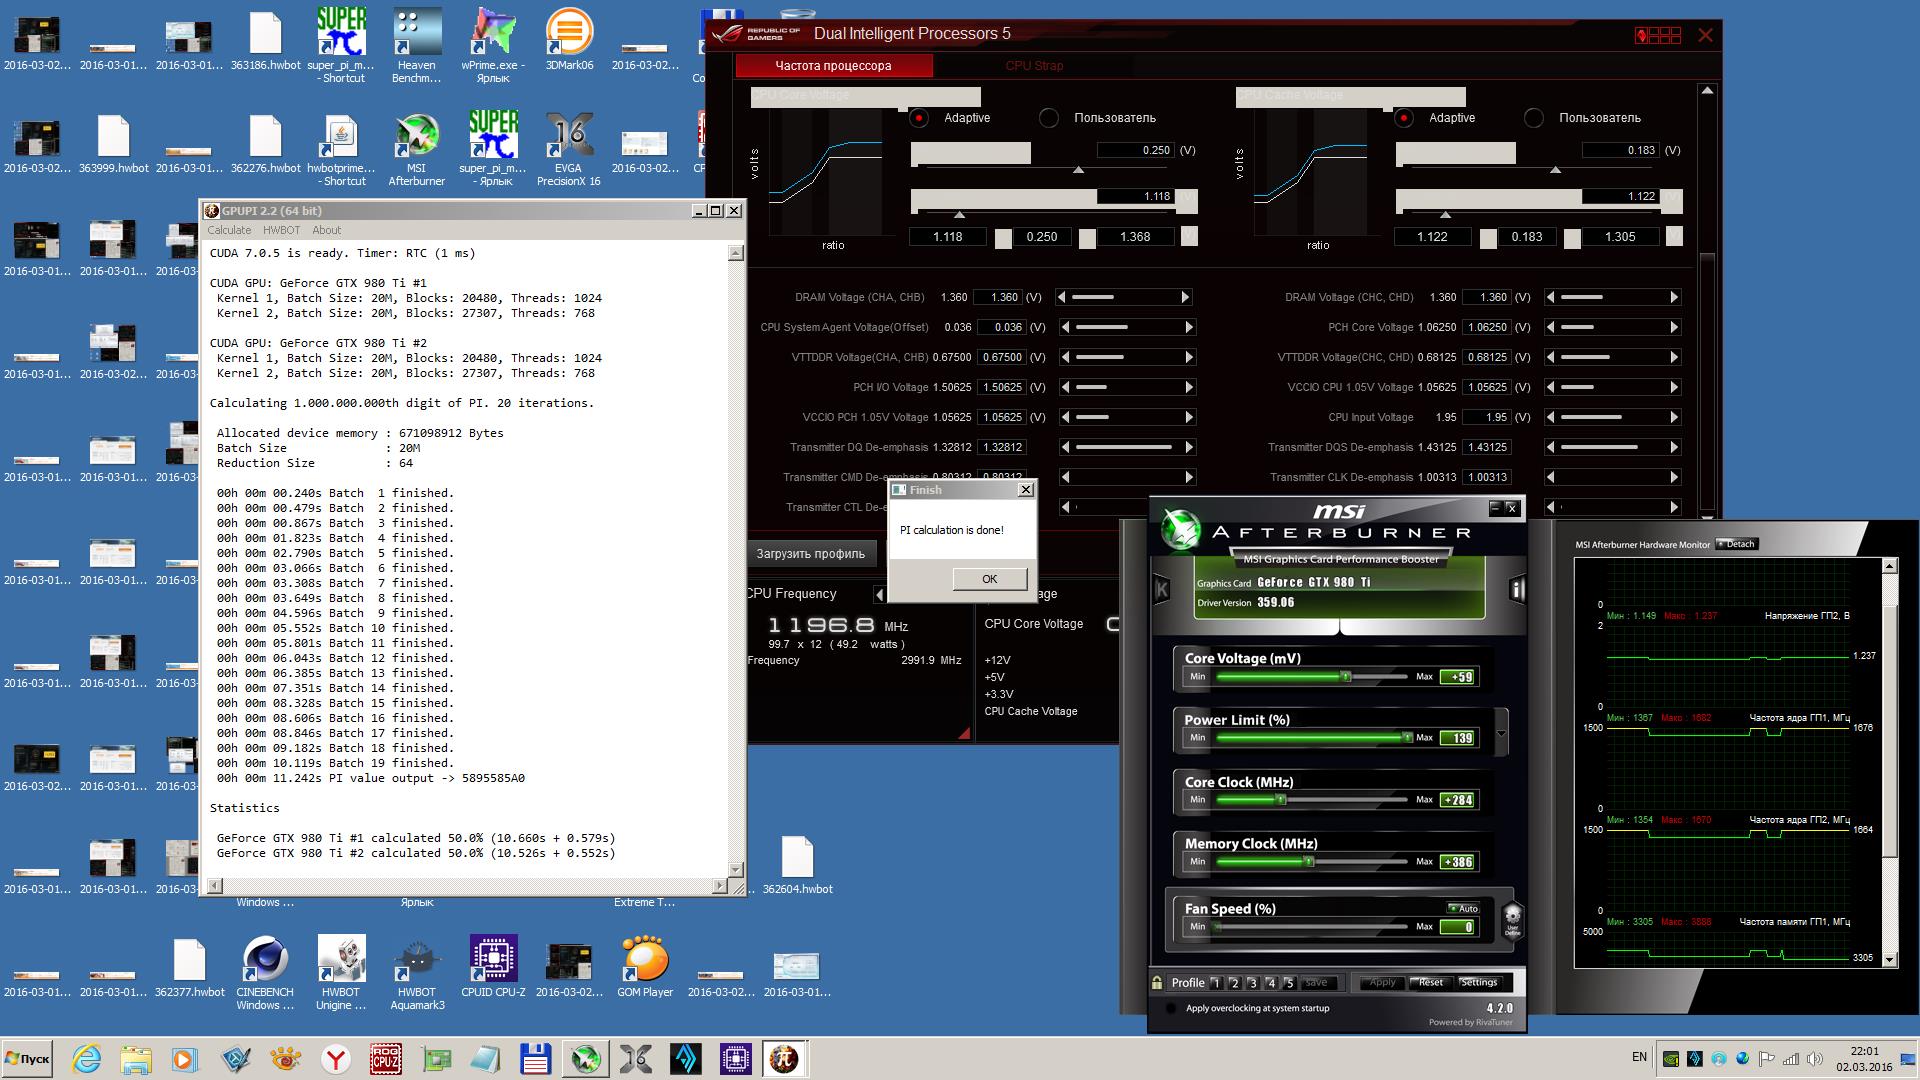The height and width of the screenshot is (1080, 1920).
Task: Switch to Частота процессора tab
Action: [833, 66]
